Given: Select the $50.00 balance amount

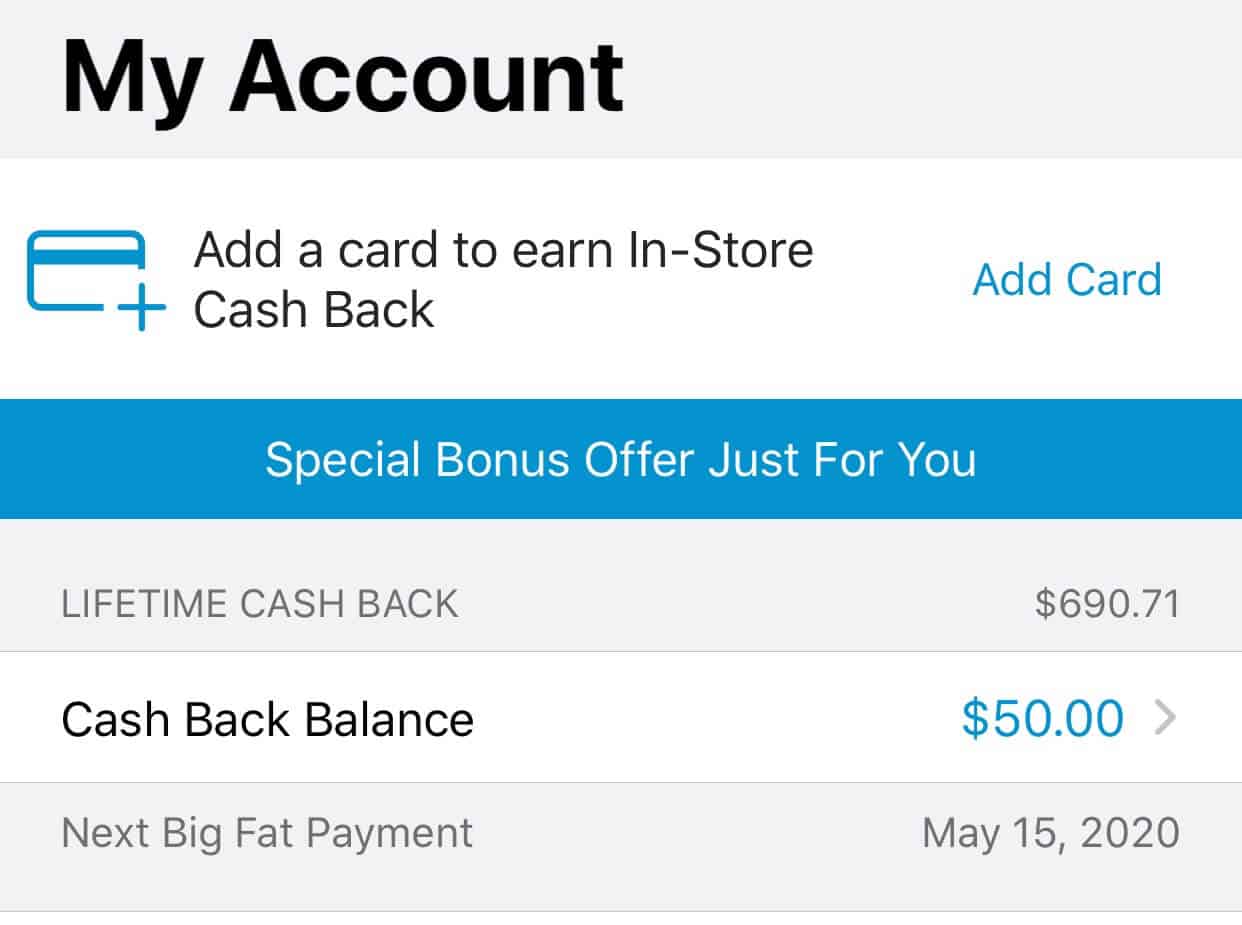Looking at the screenshot, I should 1042,719.
